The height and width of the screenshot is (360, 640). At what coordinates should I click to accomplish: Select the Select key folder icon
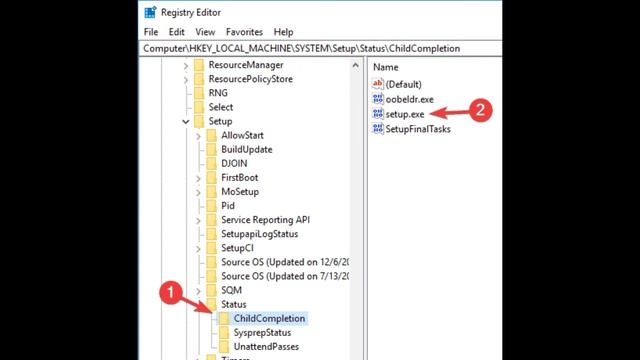(199, 107)
